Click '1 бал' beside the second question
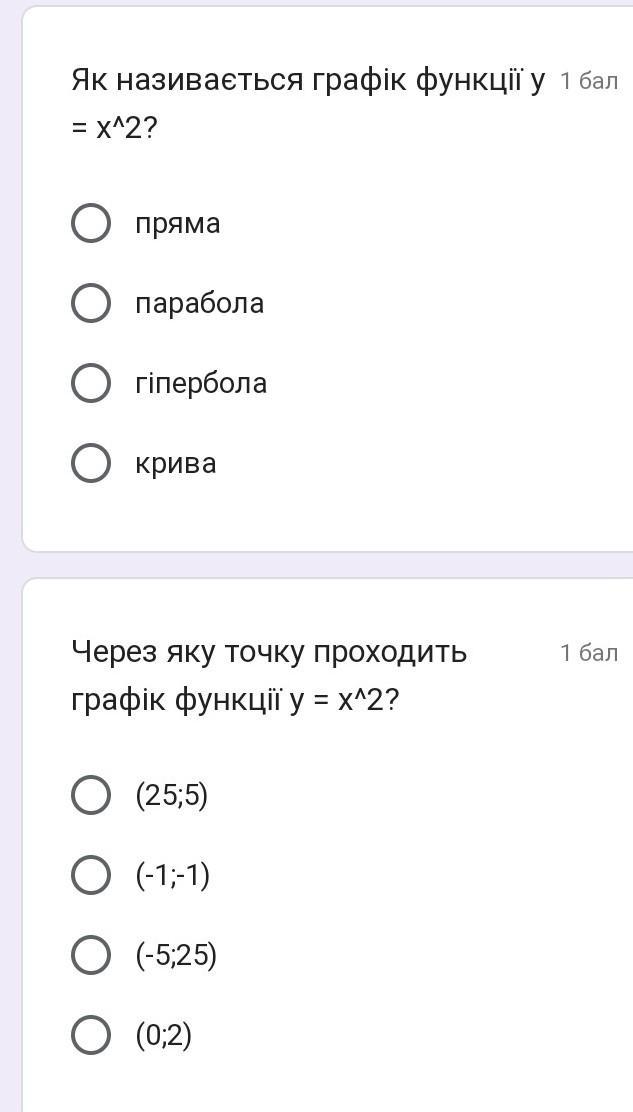 click(589, 653)
